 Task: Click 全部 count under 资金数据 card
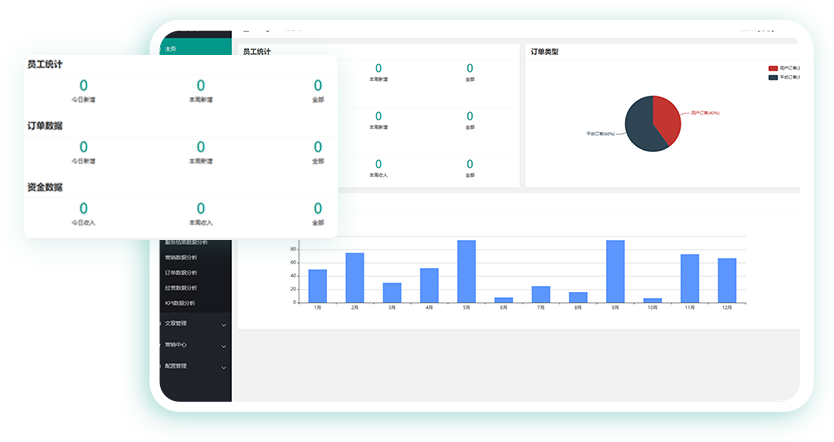[x=318, y=208]
